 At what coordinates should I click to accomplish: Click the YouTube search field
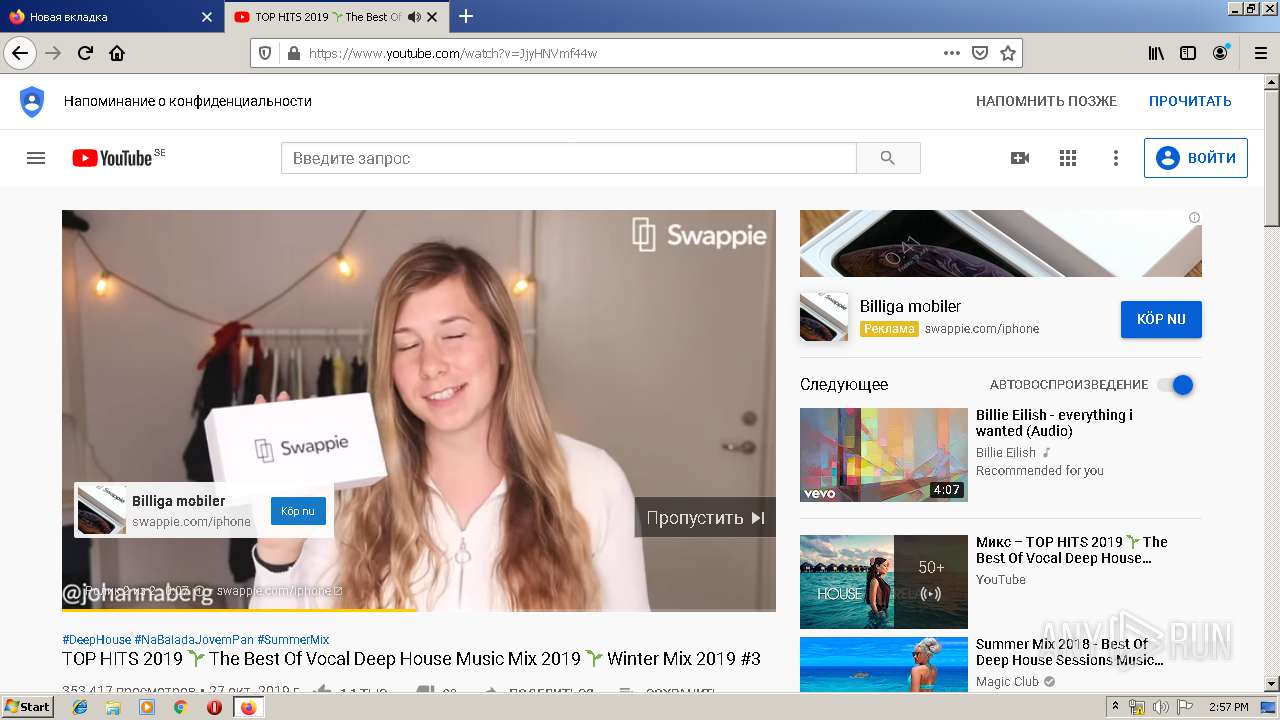[x=569, y=158]
